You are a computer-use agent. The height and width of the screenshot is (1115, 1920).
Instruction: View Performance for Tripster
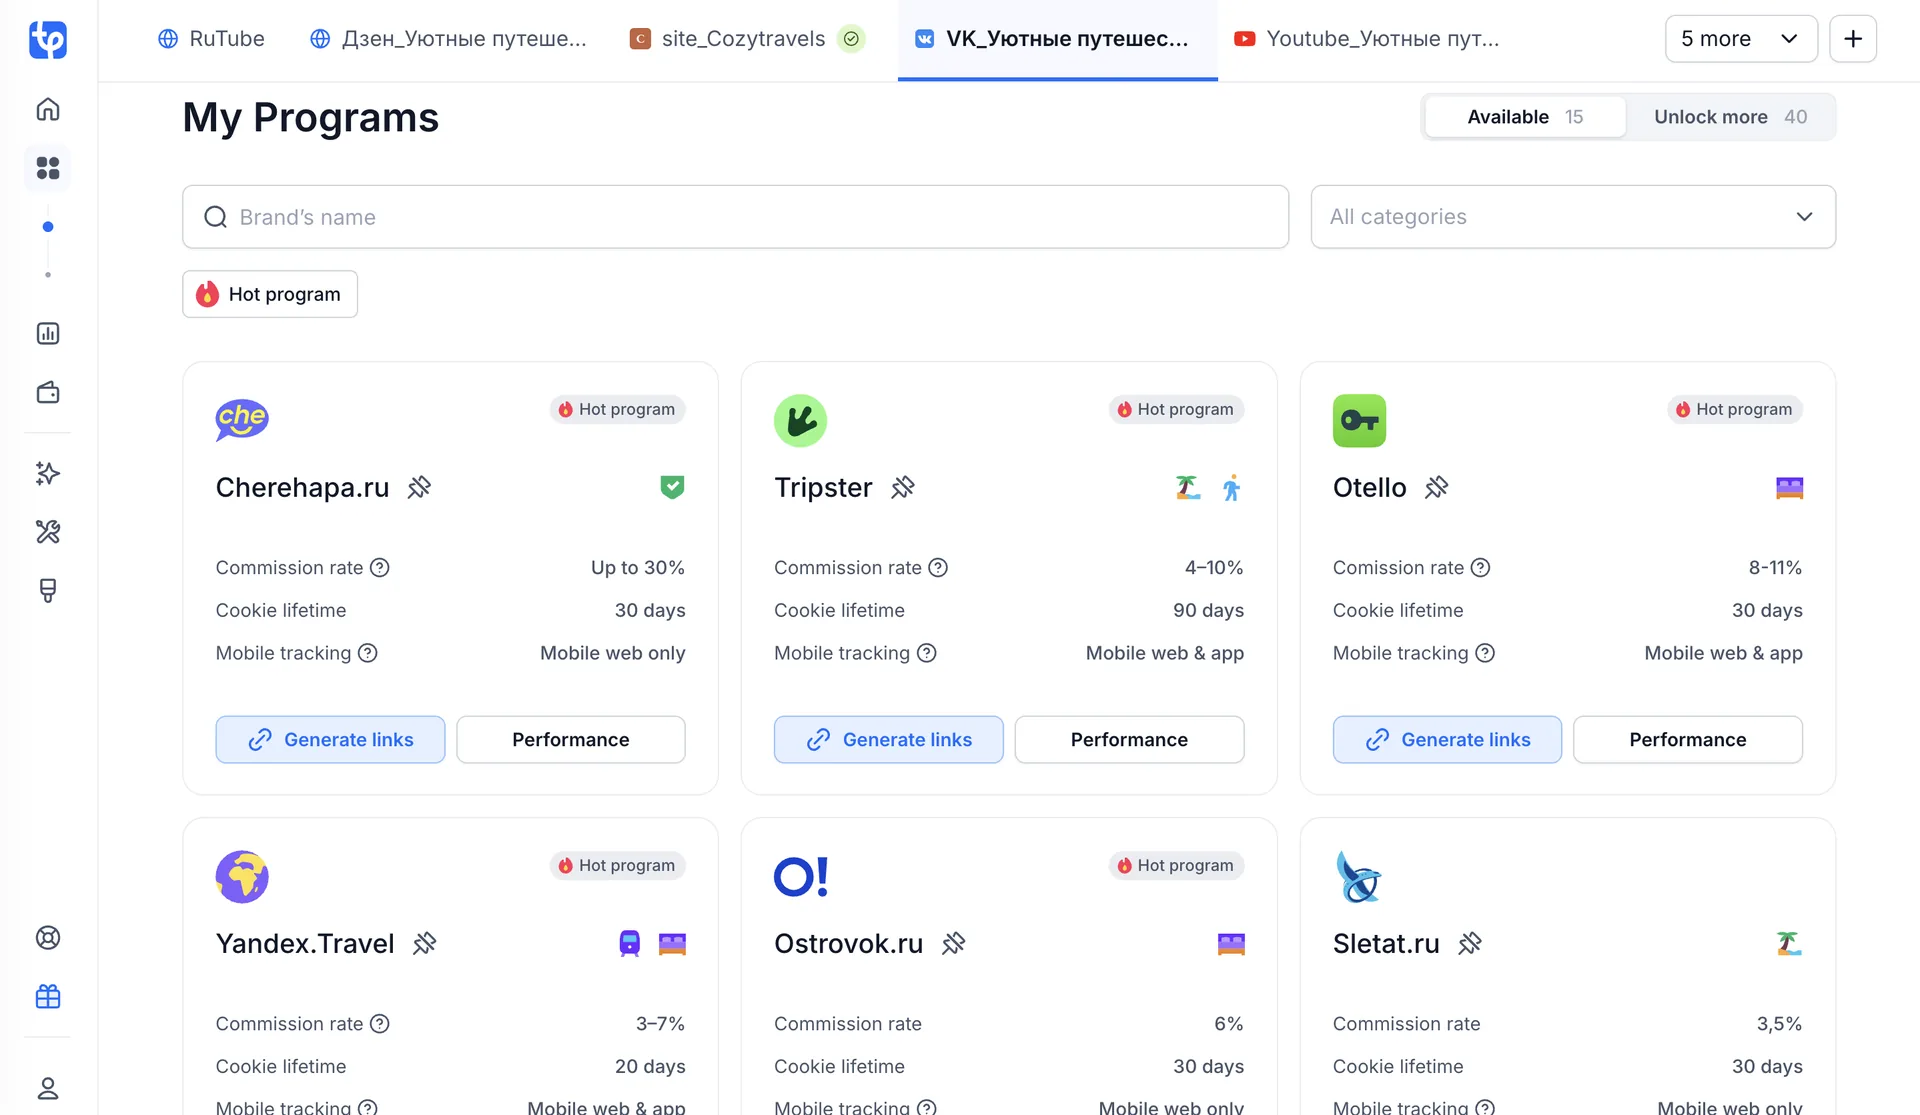pyautogui.click(x=1129, y=740)
